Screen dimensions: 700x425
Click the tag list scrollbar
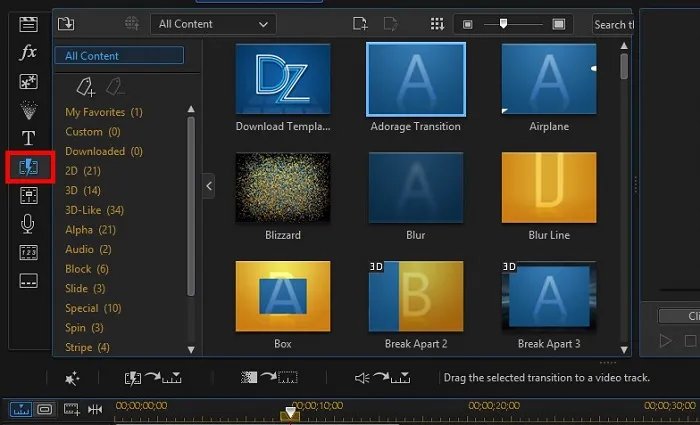click(x=191, y=206)
